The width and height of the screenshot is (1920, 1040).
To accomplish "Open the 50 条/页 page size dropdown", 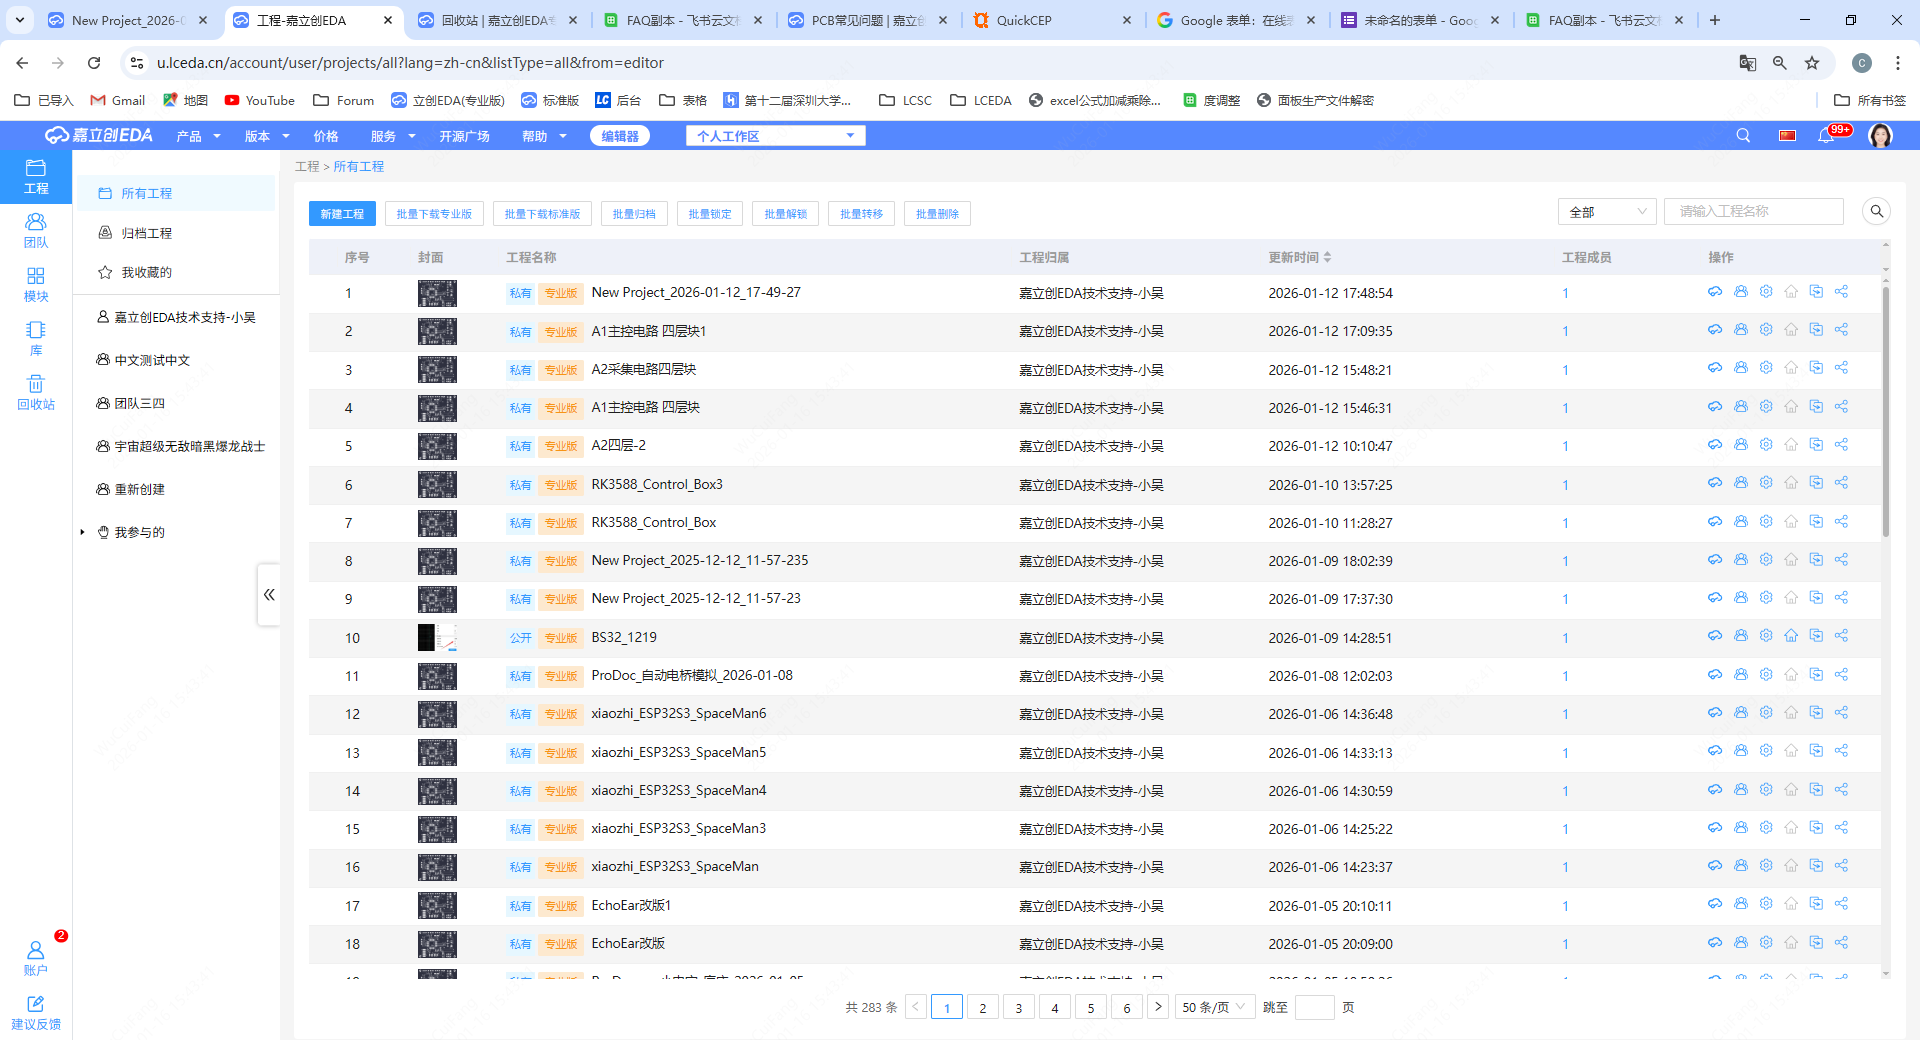I will [x=1213, y=1007].
